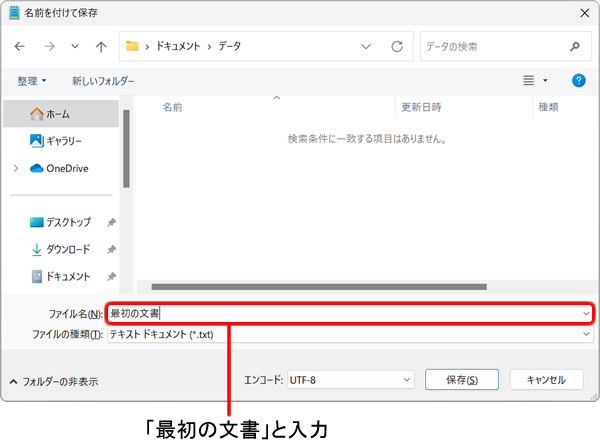Open the 整理 menu
The width and height of the screenshot is (600, 440).
[32, 80]
